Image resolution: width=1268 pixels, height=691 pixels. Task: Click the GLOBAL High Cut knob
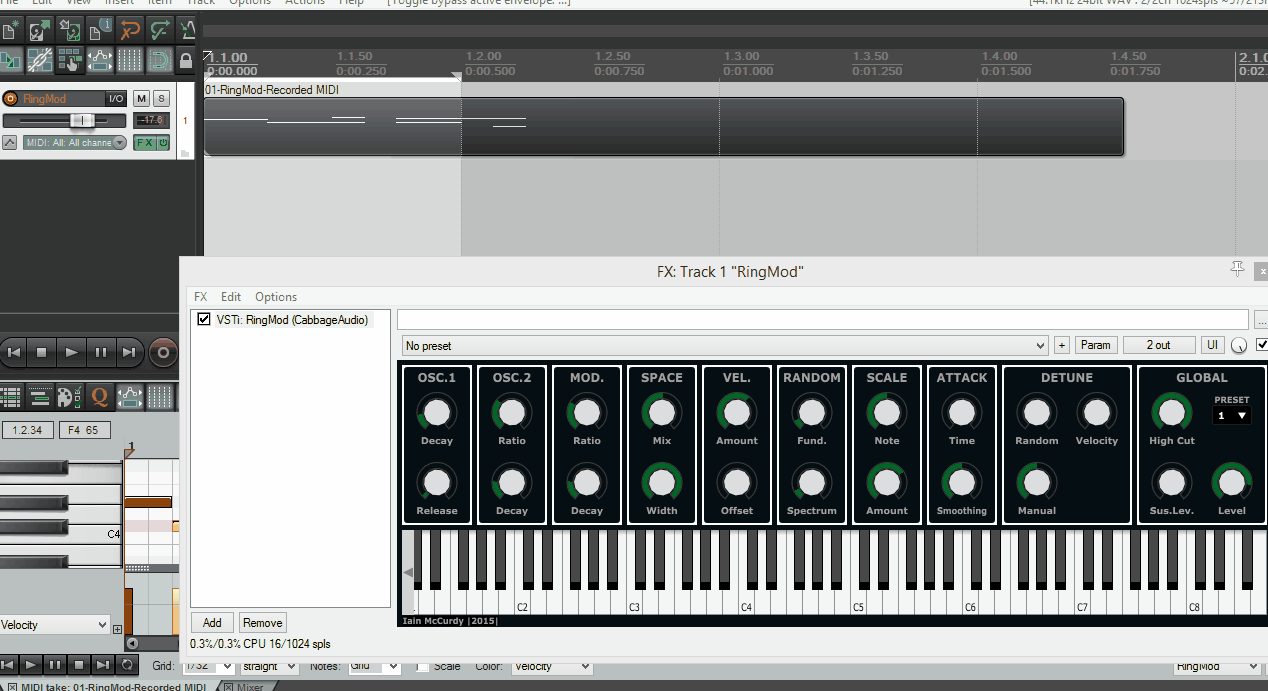pos(1171,412)
